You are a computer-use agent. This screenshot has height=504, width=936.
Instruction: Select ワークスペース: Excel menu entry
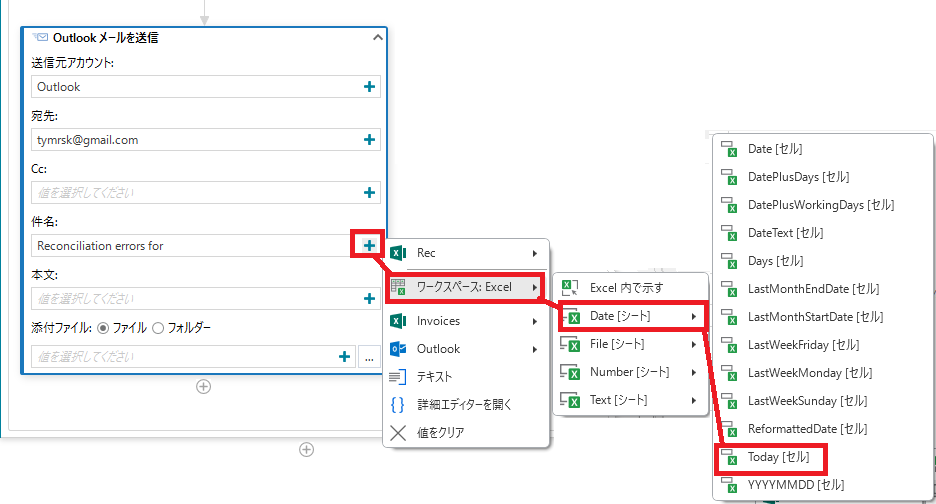click(466, 287)
